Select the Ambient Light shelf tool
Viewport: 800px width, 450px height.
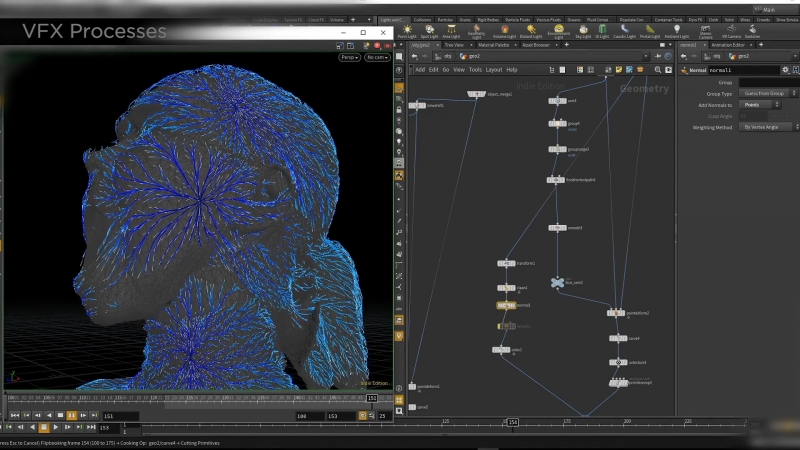677,31
